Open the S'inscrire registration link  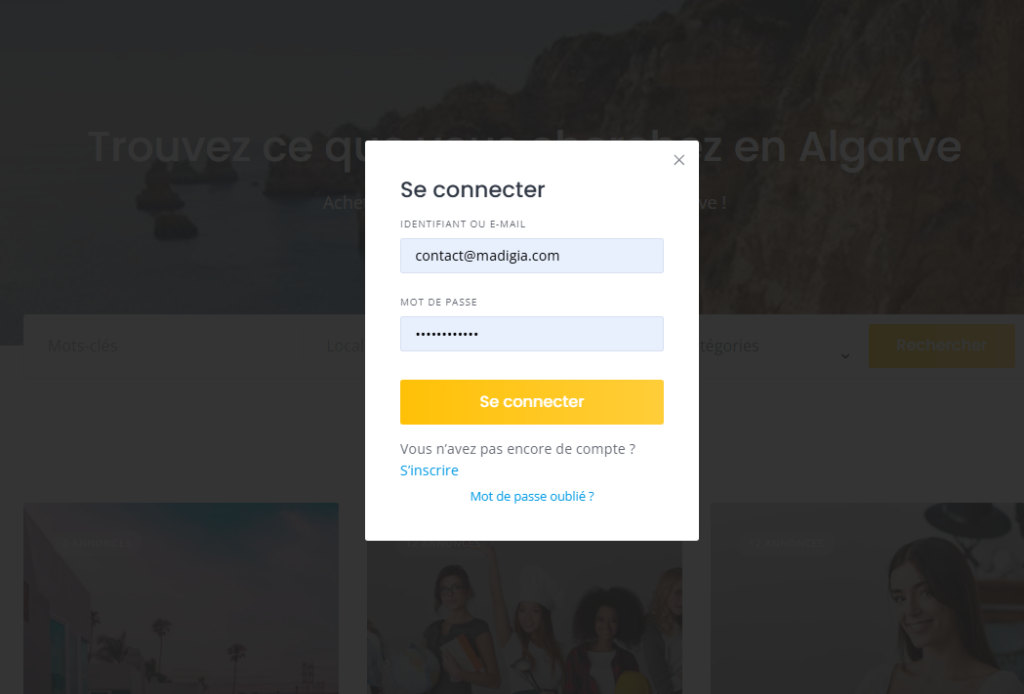(429, 470)
